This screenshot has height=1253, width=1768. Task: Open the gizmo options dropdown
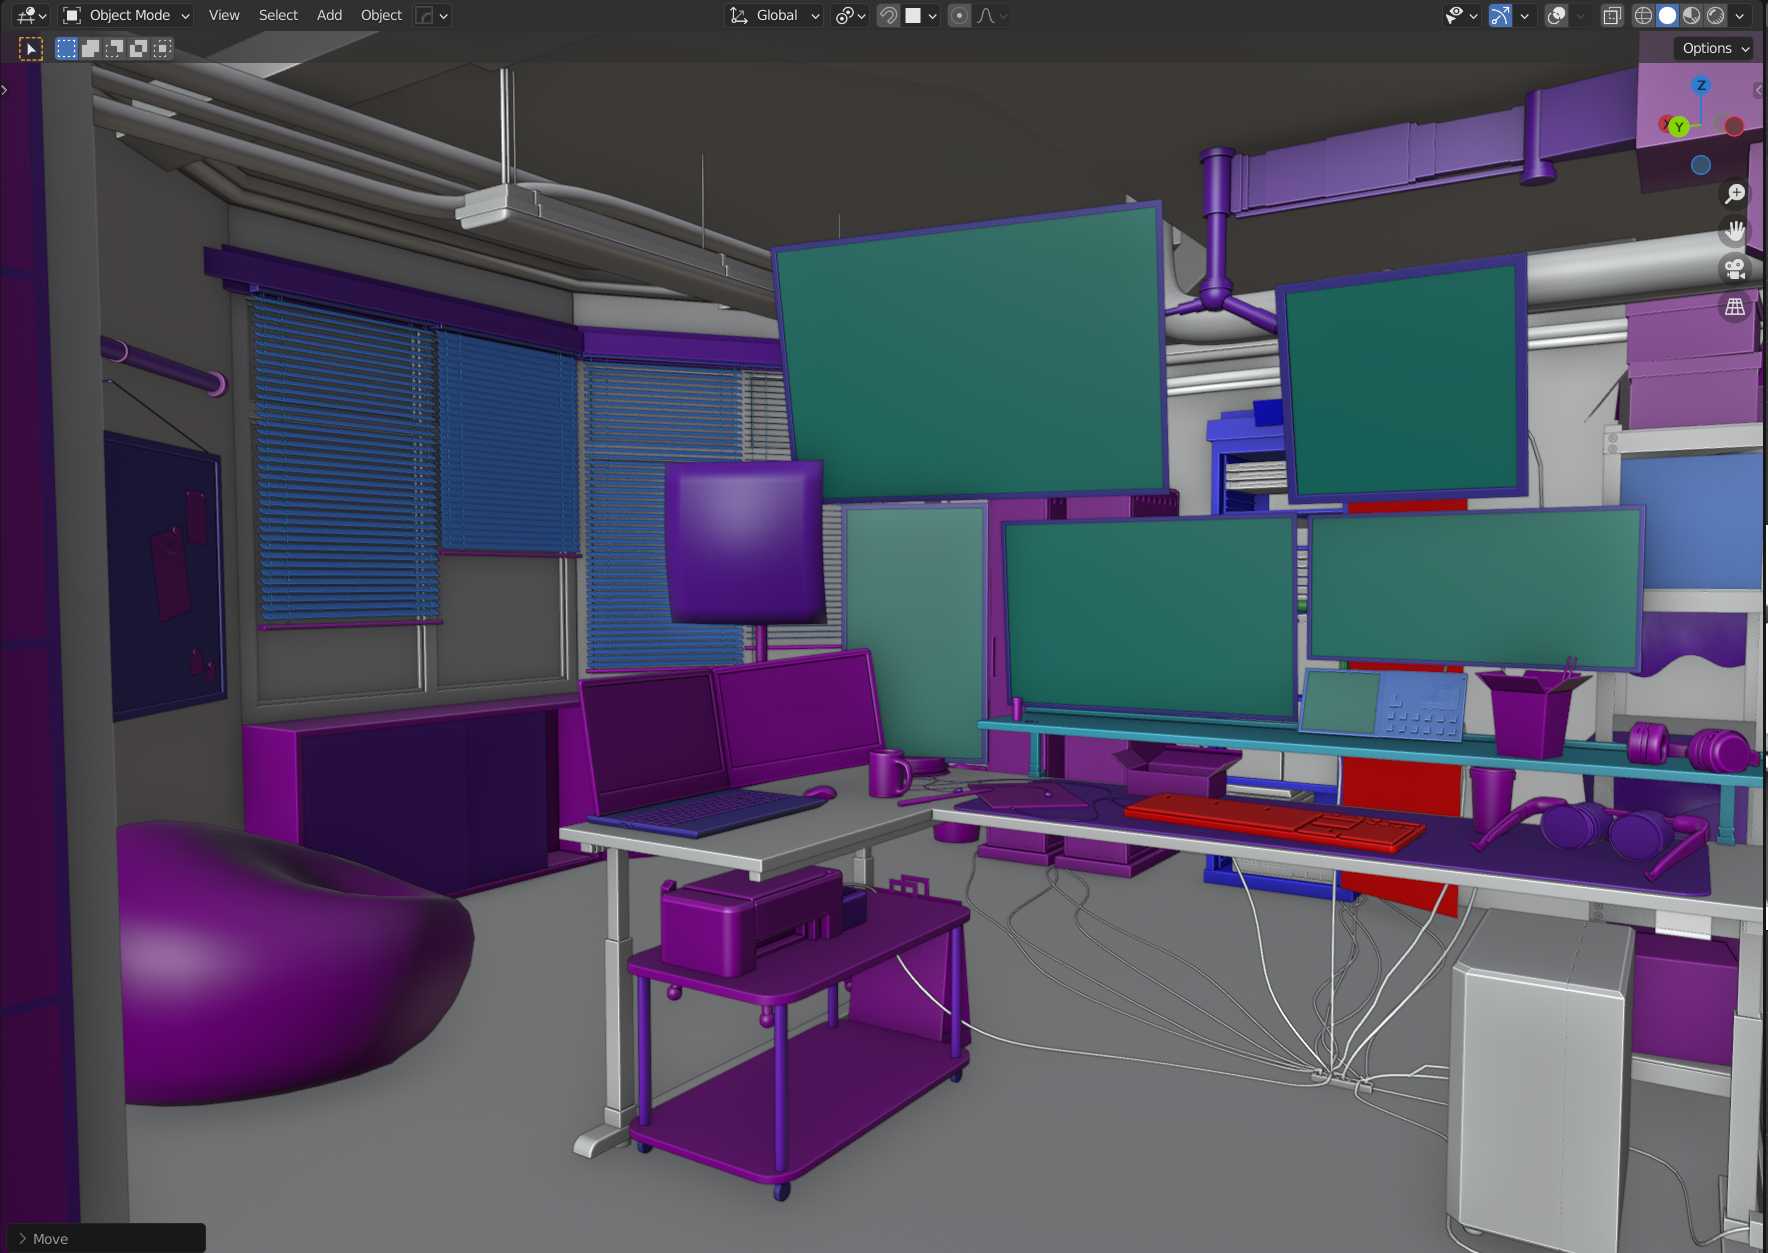1524,15
